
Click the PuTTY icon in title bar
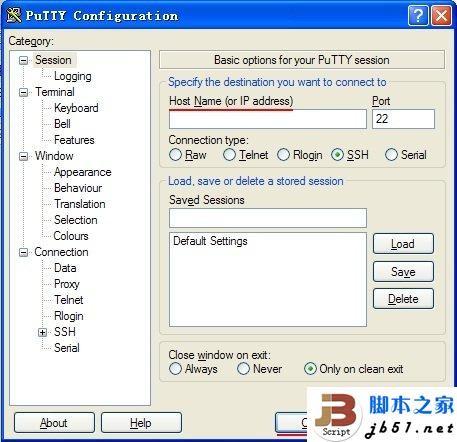coord(14,15)
